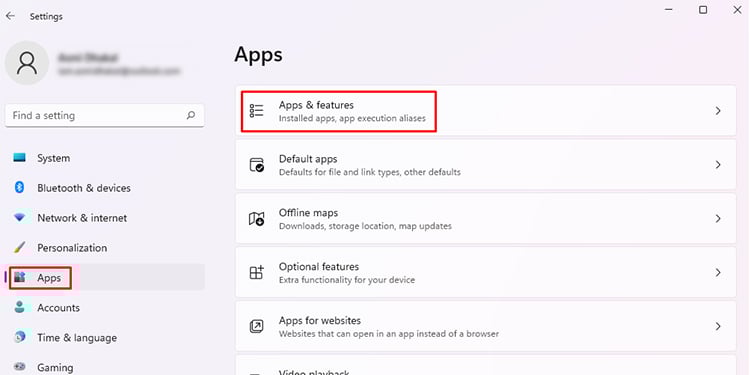
Task: Open Personalization category
Action: [x=105, y=248]
